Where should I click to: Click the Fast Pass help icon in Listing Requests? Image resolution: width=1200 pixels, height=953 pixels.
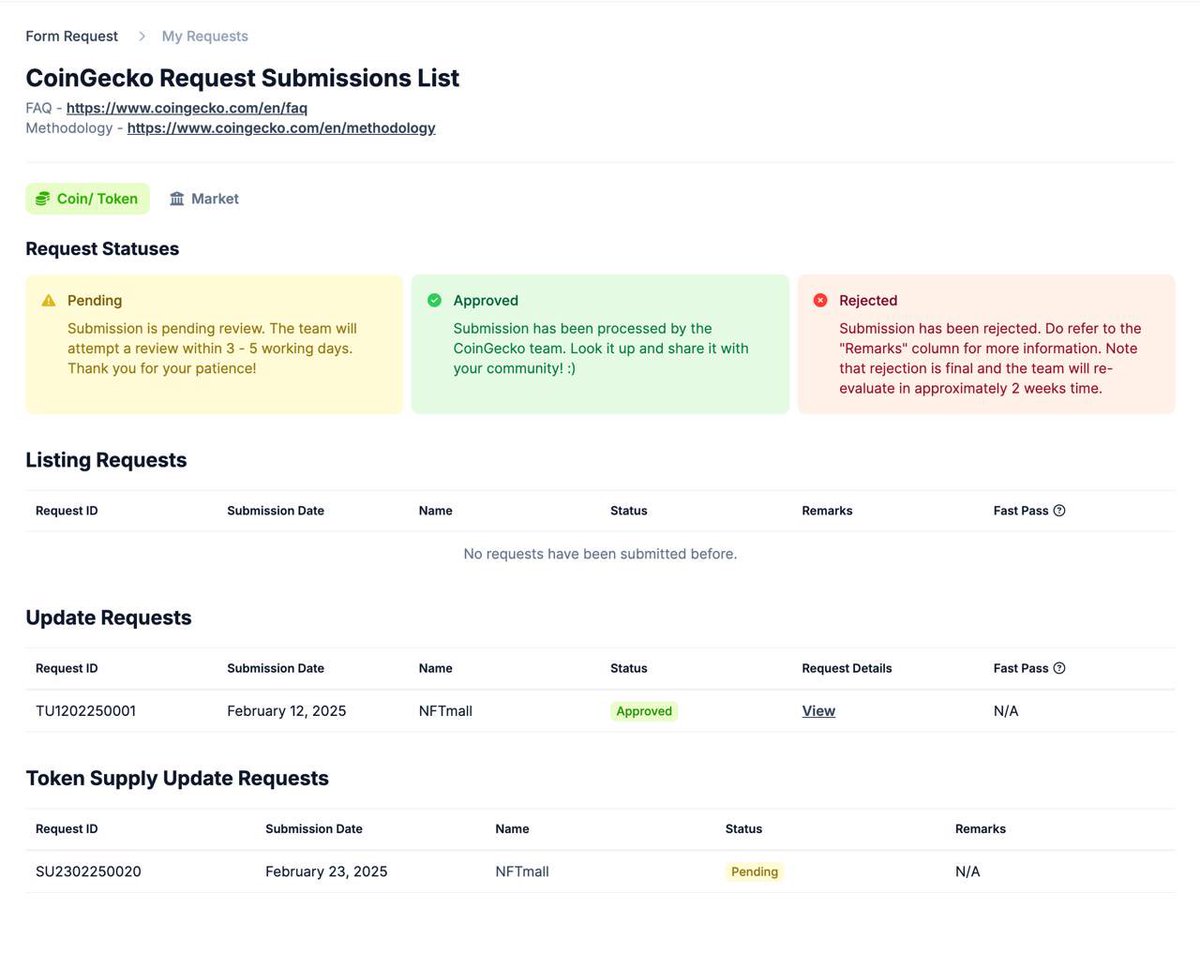pos(1059,510)
